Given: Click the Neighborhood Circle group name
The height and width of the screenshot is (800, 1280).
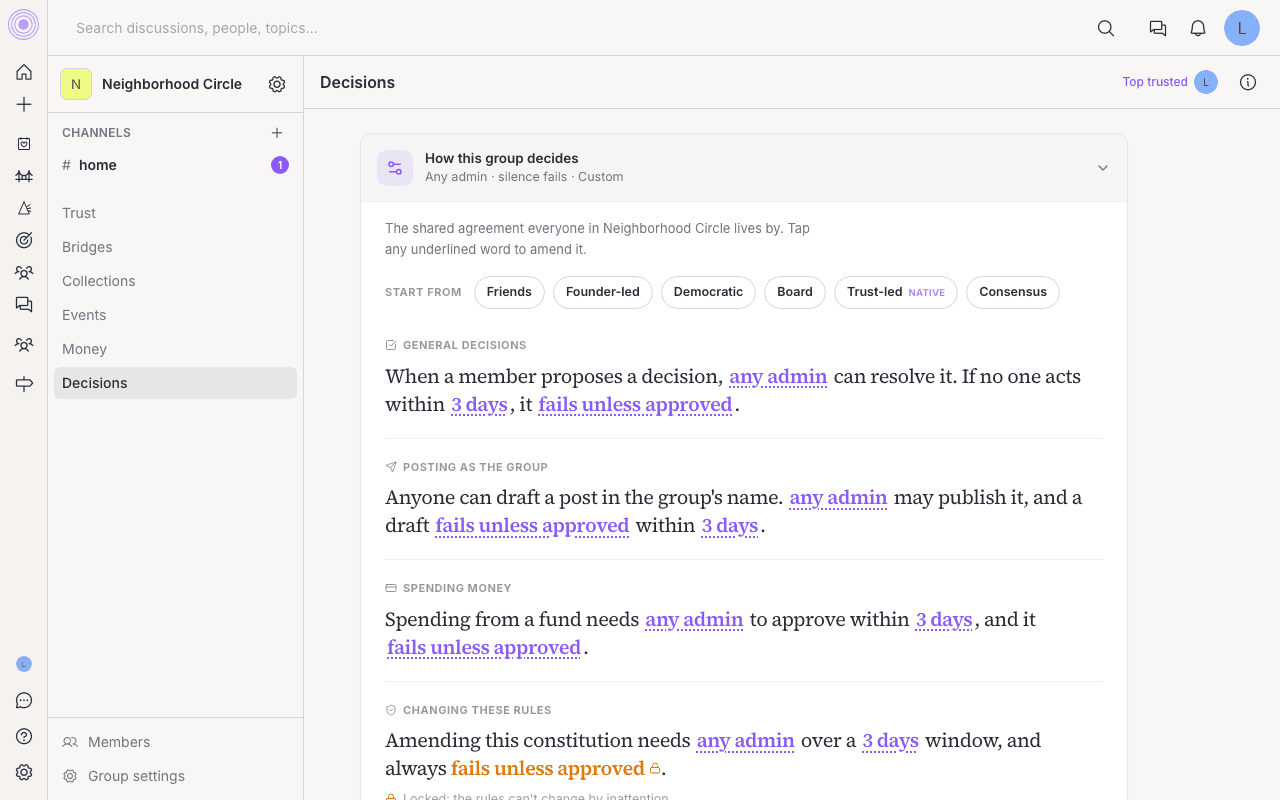Looking at the screenshot, I should [x=172, y=84].
